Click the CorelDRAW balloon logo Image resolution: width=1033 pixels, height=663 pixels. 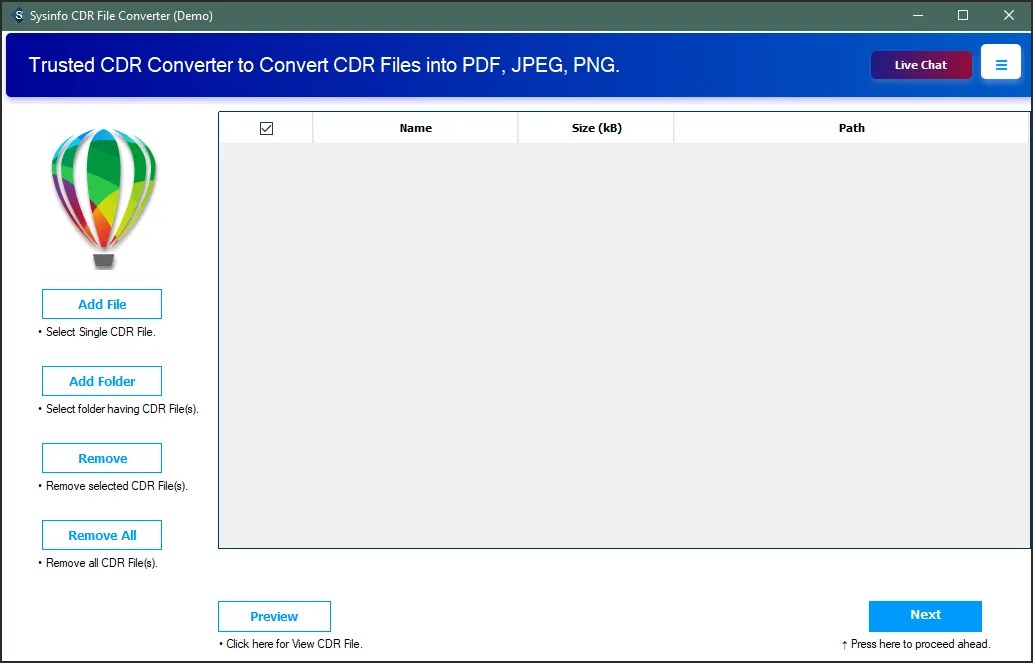[103, 196]
